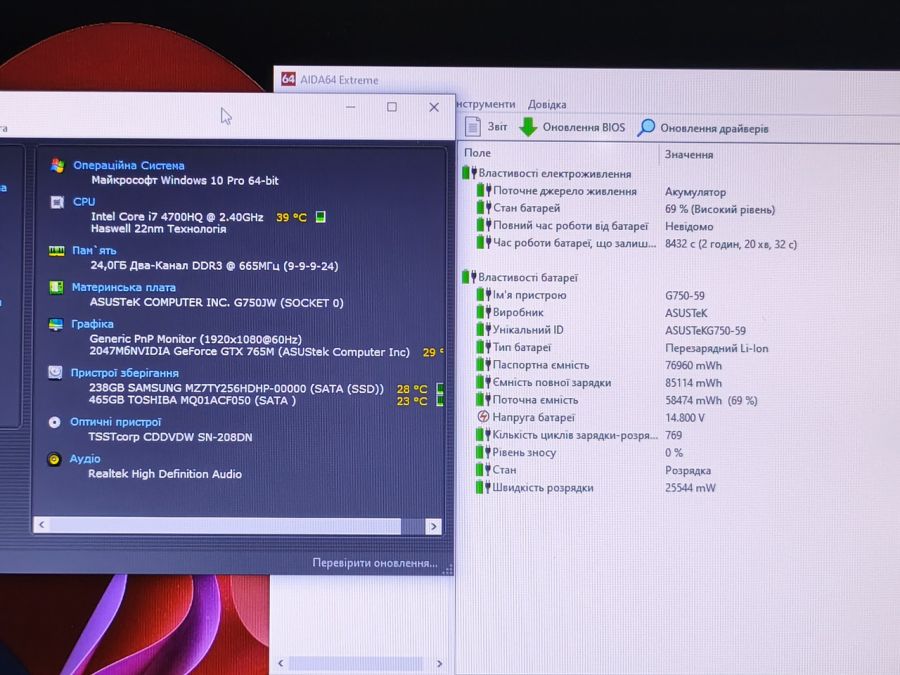
Task: Maximize the Speccy window
Action: pyautogui.click(x=392, y=107)
